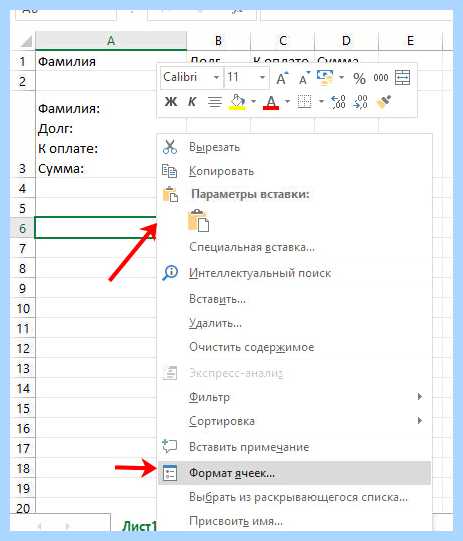Select column C header

tap(283, 41)
